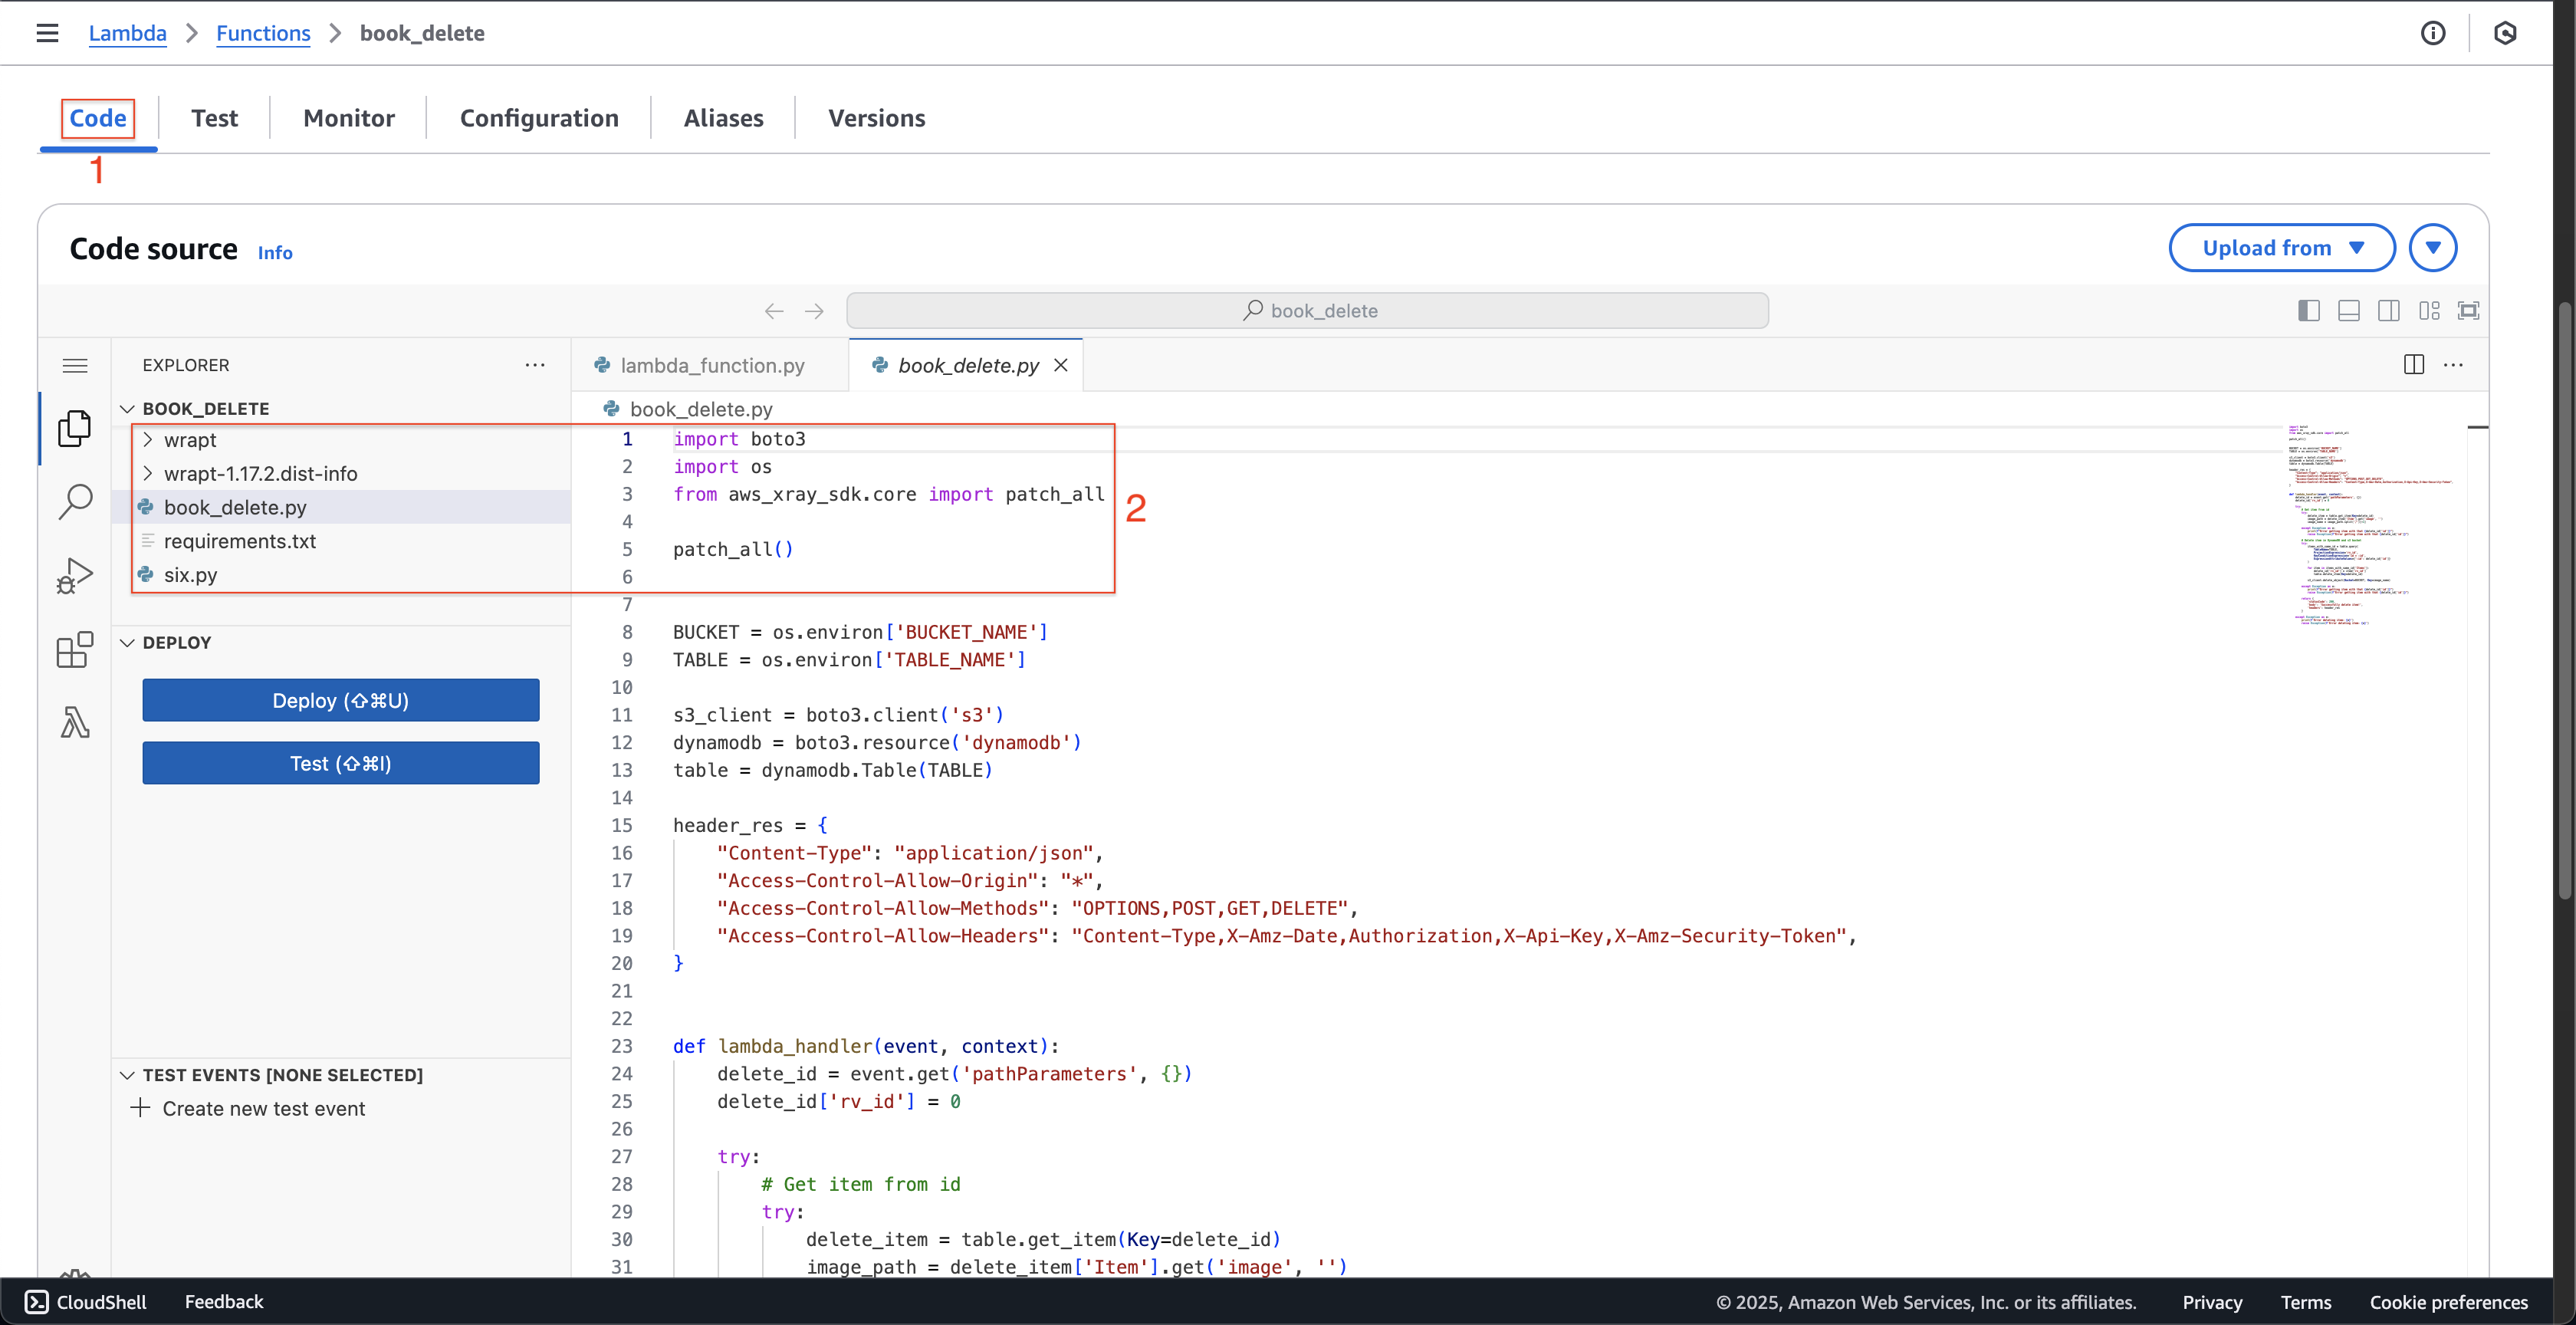Switch to the Code tab
This screenshot has width=2576, height=1325.
[98, 118]
